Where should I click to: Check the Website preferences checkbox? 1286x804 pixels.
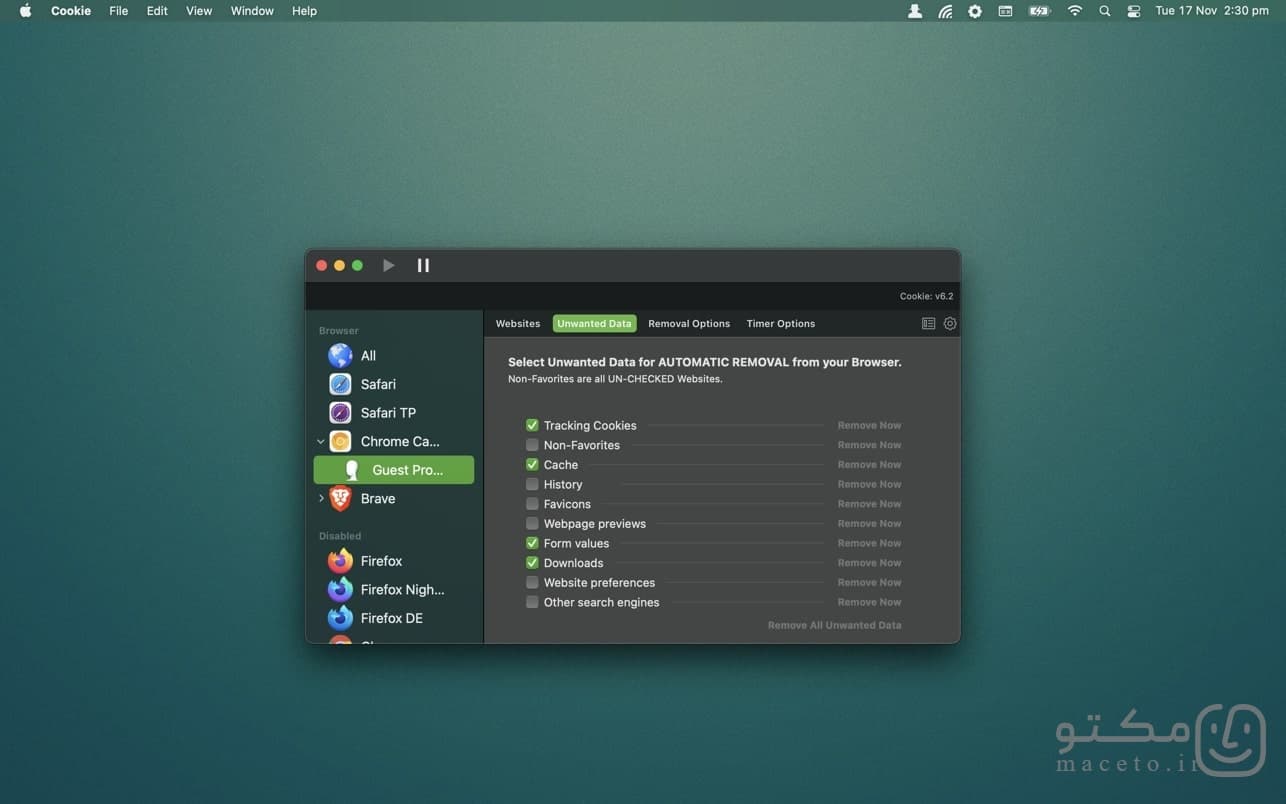(x=532, y=583)
